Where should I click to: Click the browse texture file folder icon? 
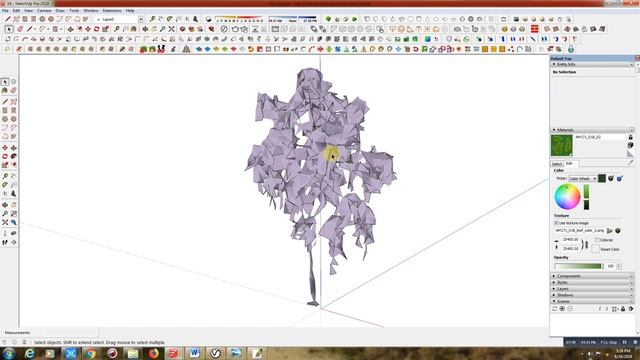click(610, 231)
